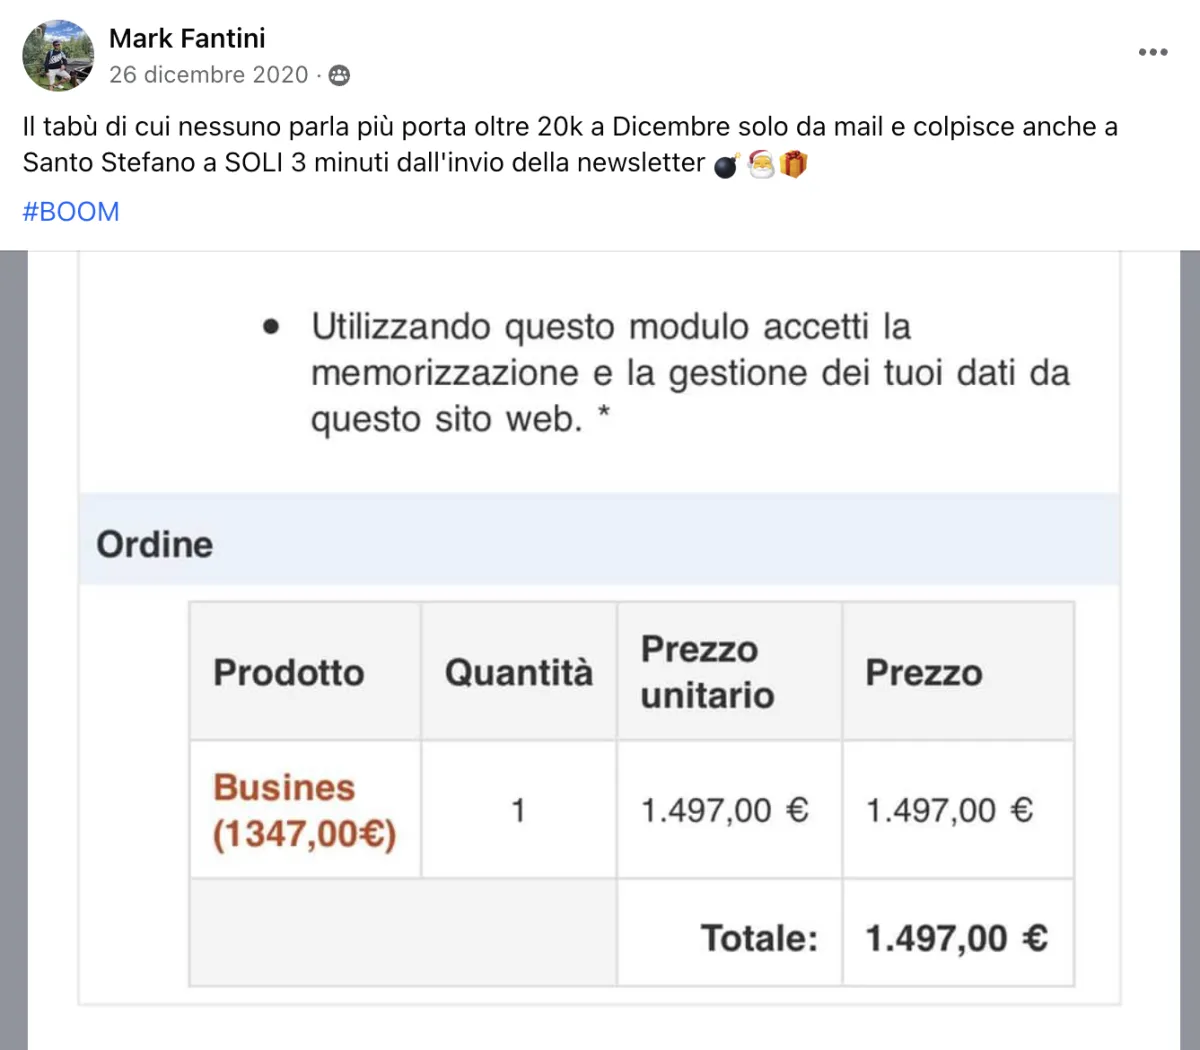The image size is (1200, 1050).
Task: Click the Ordine section header
Action: coord(155,544)
